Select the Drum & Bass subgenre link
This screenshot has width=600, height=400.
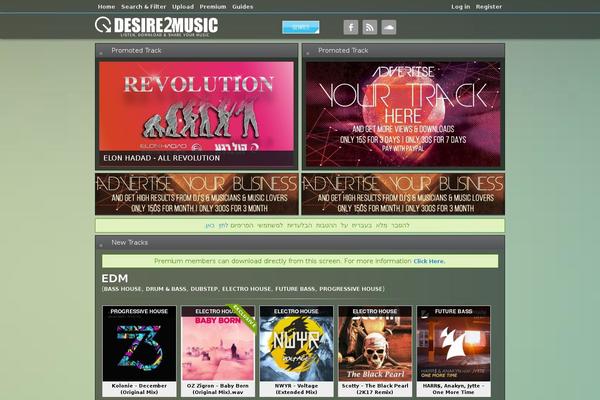coord(166,289)
